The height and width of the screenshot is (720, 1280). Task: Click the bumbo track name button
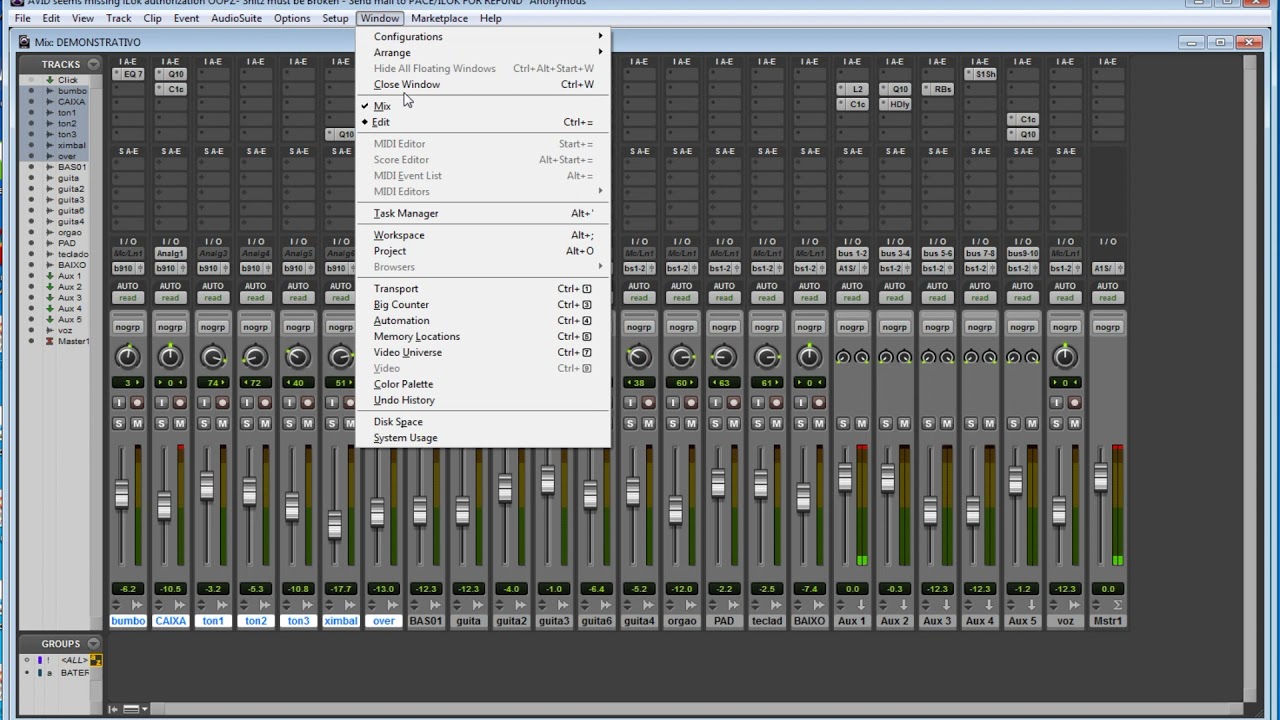point(128,621)
